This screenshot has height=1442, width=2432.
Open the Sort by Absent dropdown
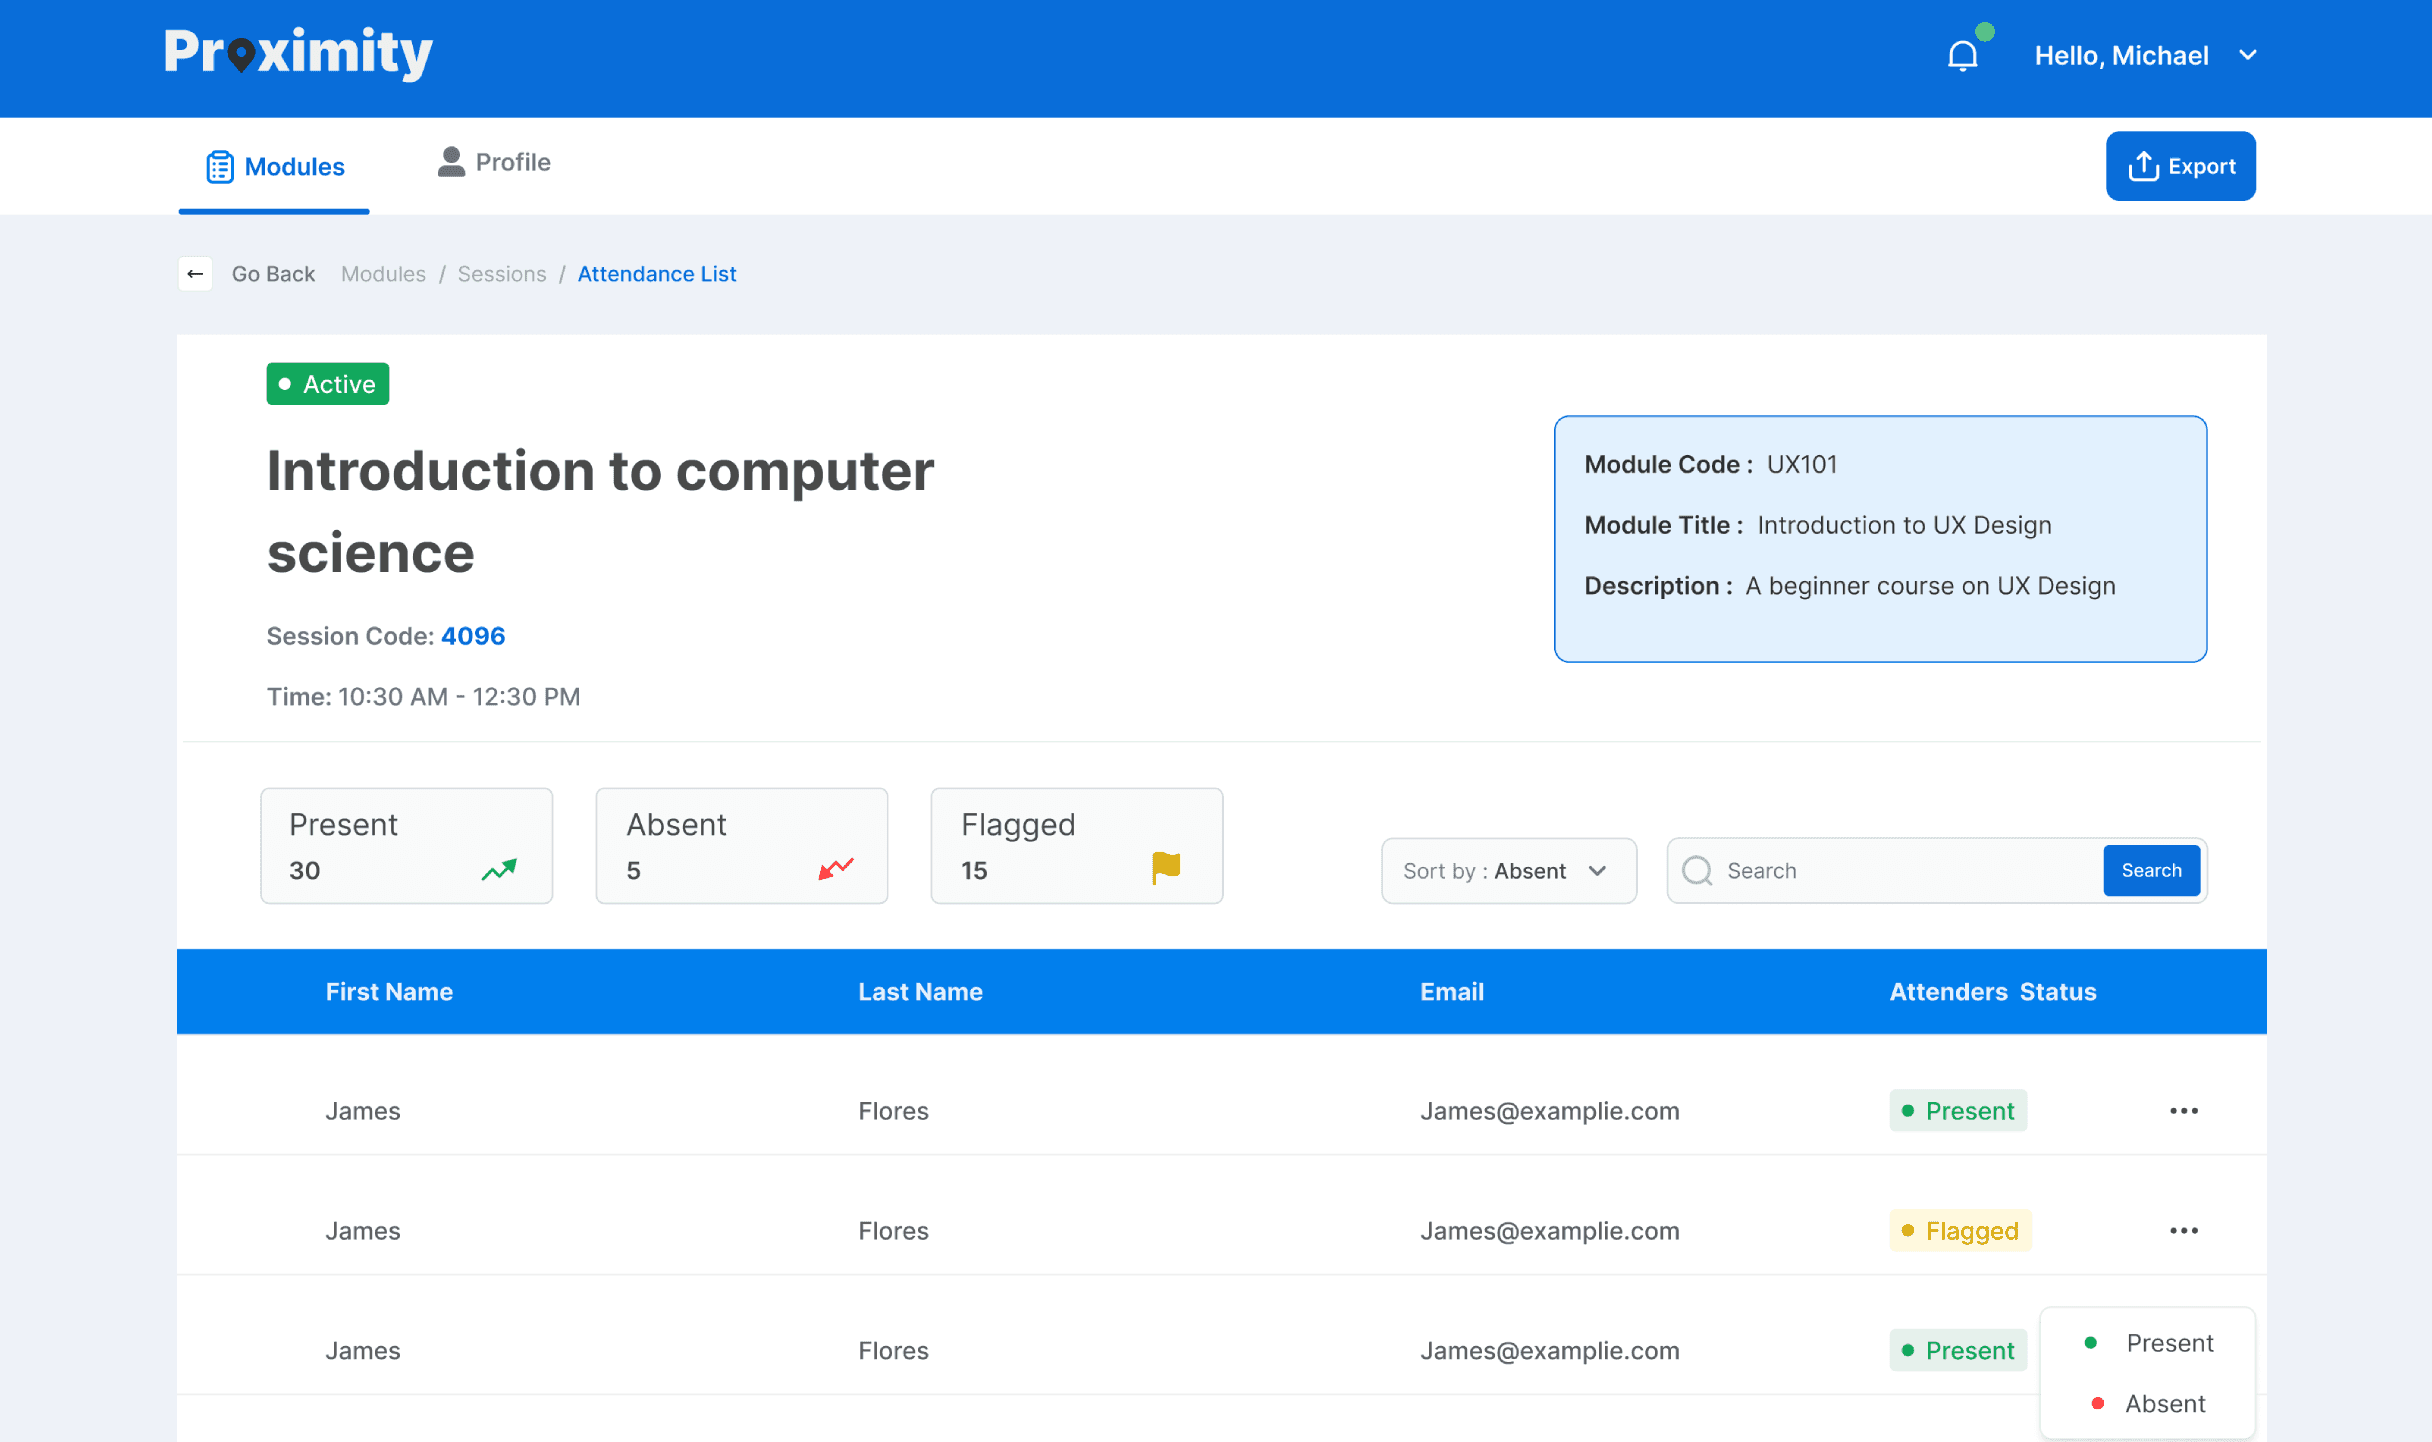click(1508, 870)
